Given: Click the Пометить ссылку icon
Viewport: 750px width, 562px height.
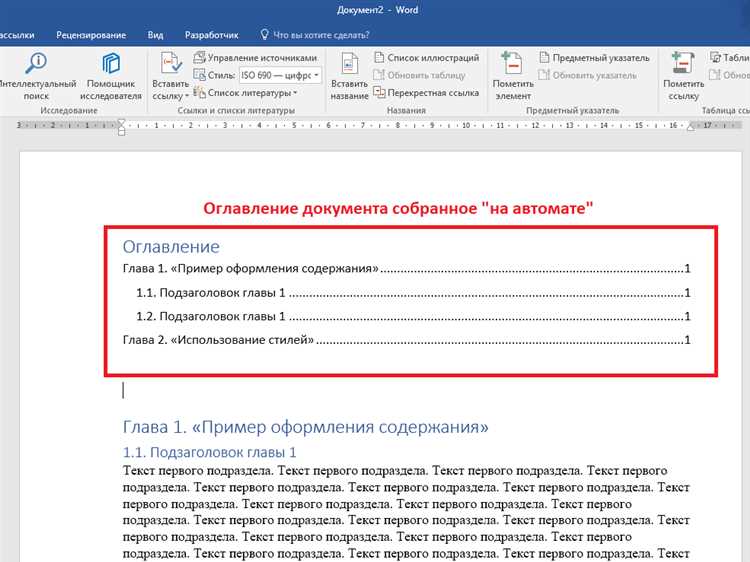Looking at the screenshot, I should coord(683,63).
